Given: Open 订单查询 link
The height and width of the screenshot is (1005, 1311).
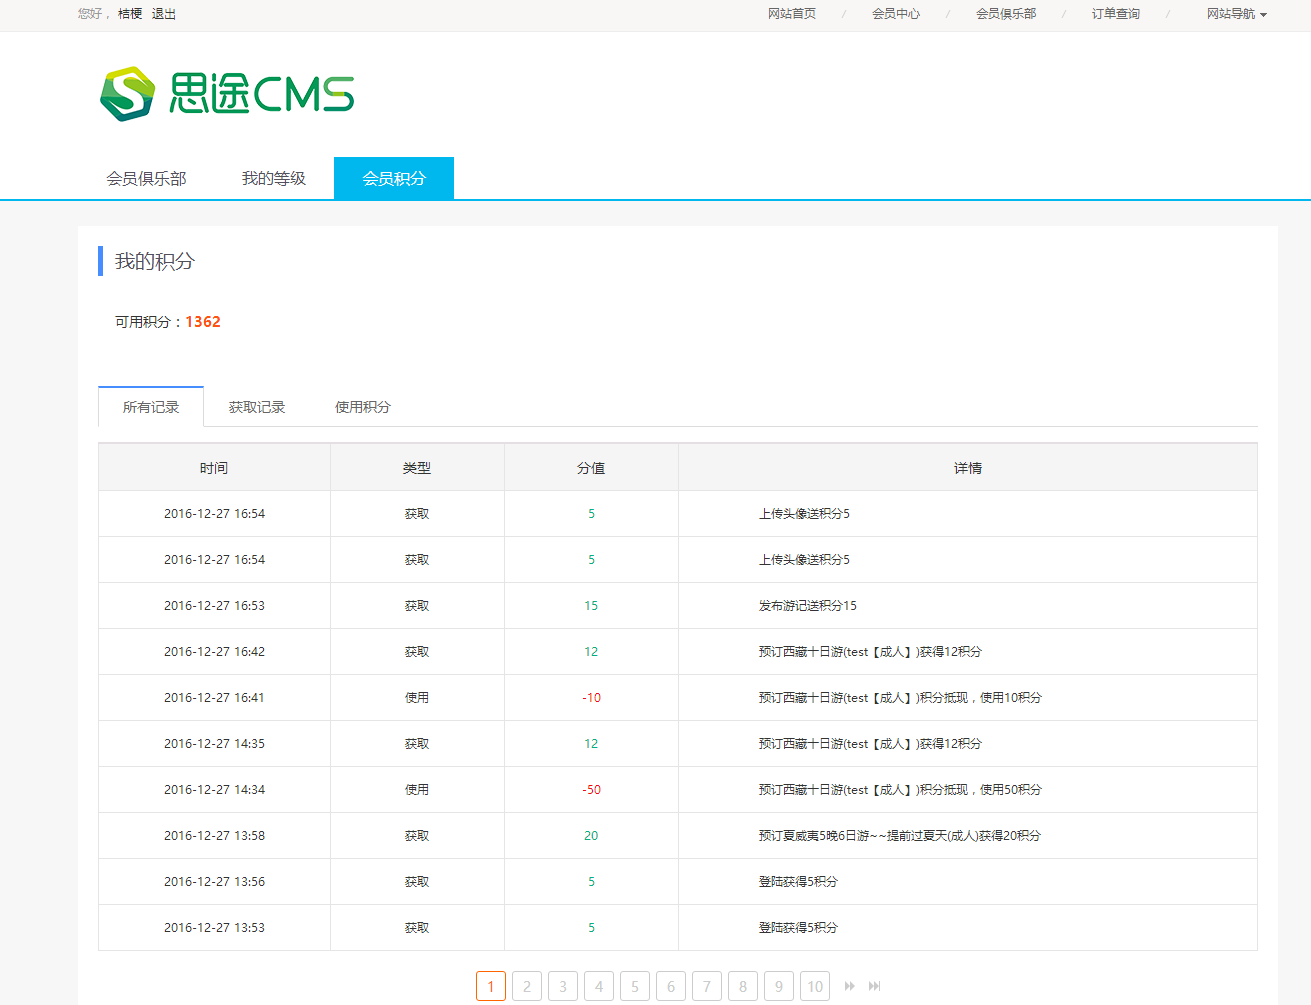Looking at the screenshot, I should point(1116,14).
